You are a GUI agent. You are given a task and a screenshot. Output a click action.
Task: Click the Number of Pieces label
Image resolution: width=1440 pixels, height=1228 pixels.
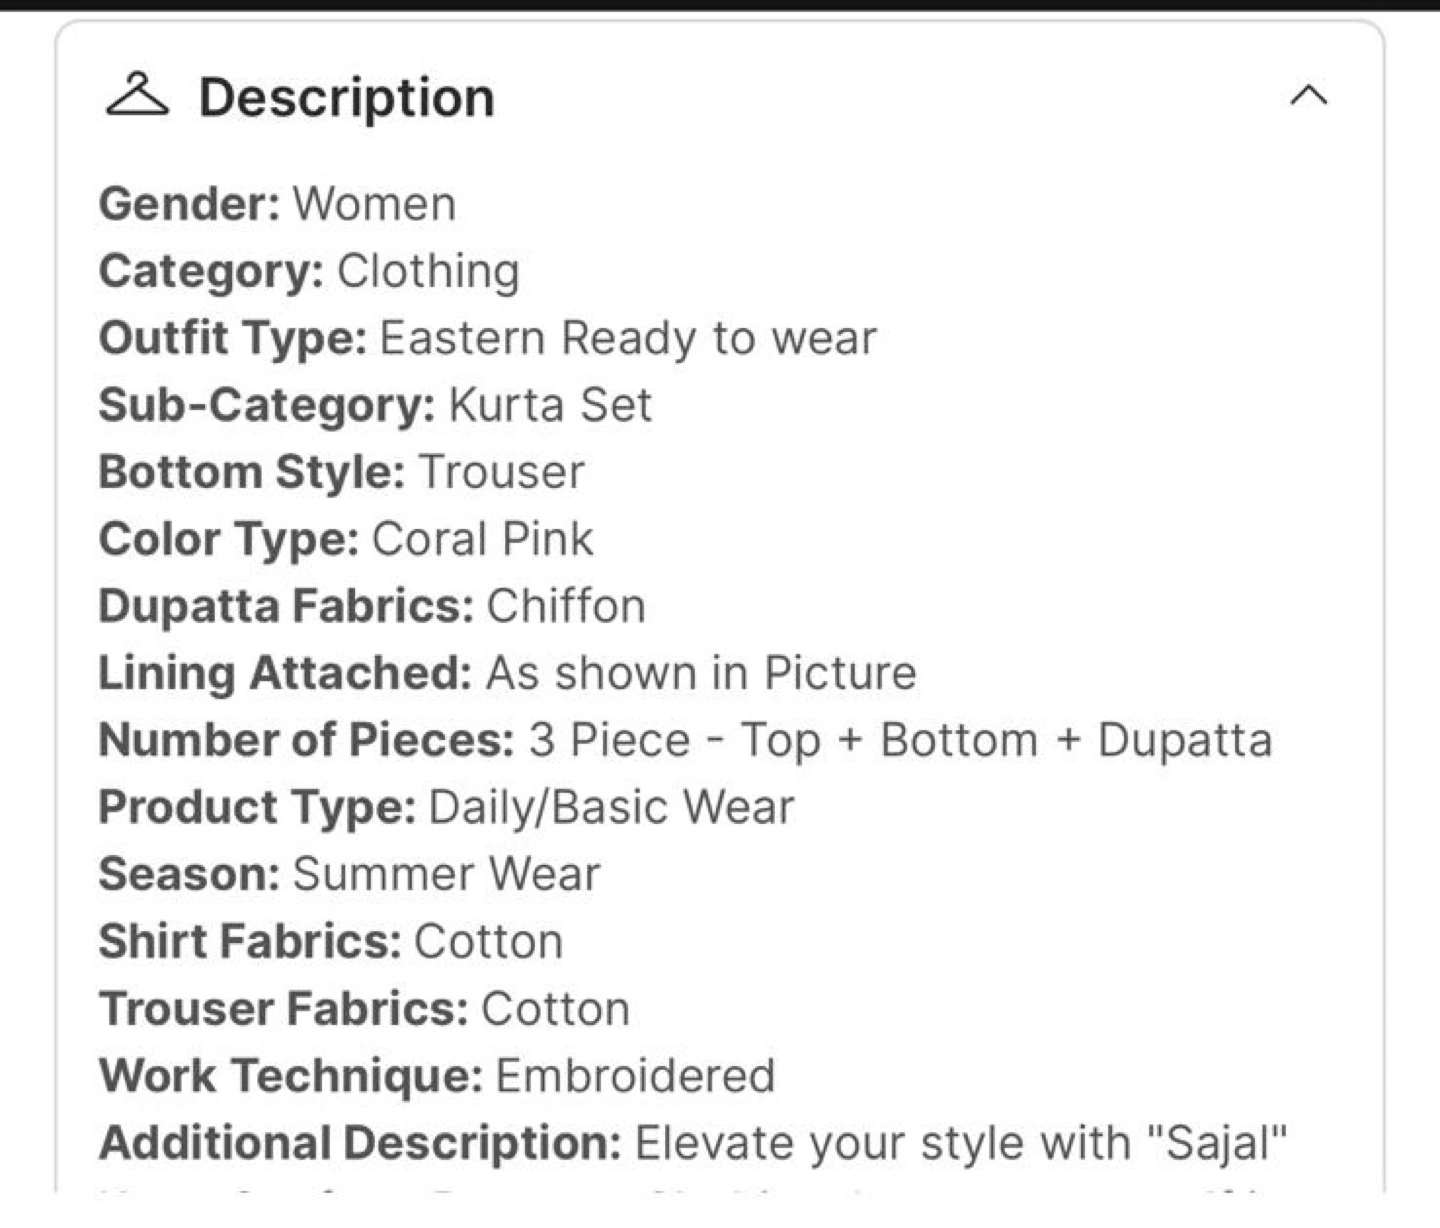(306, 741)
